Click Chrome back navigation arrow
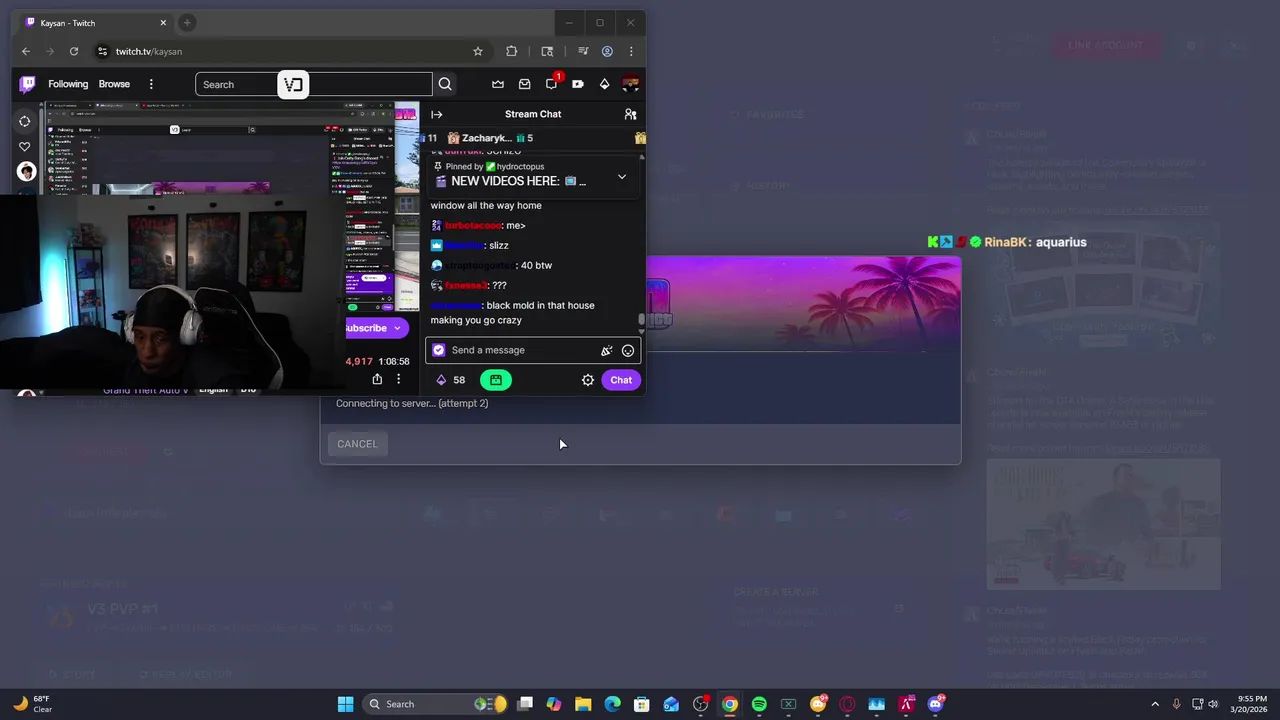 26,51
